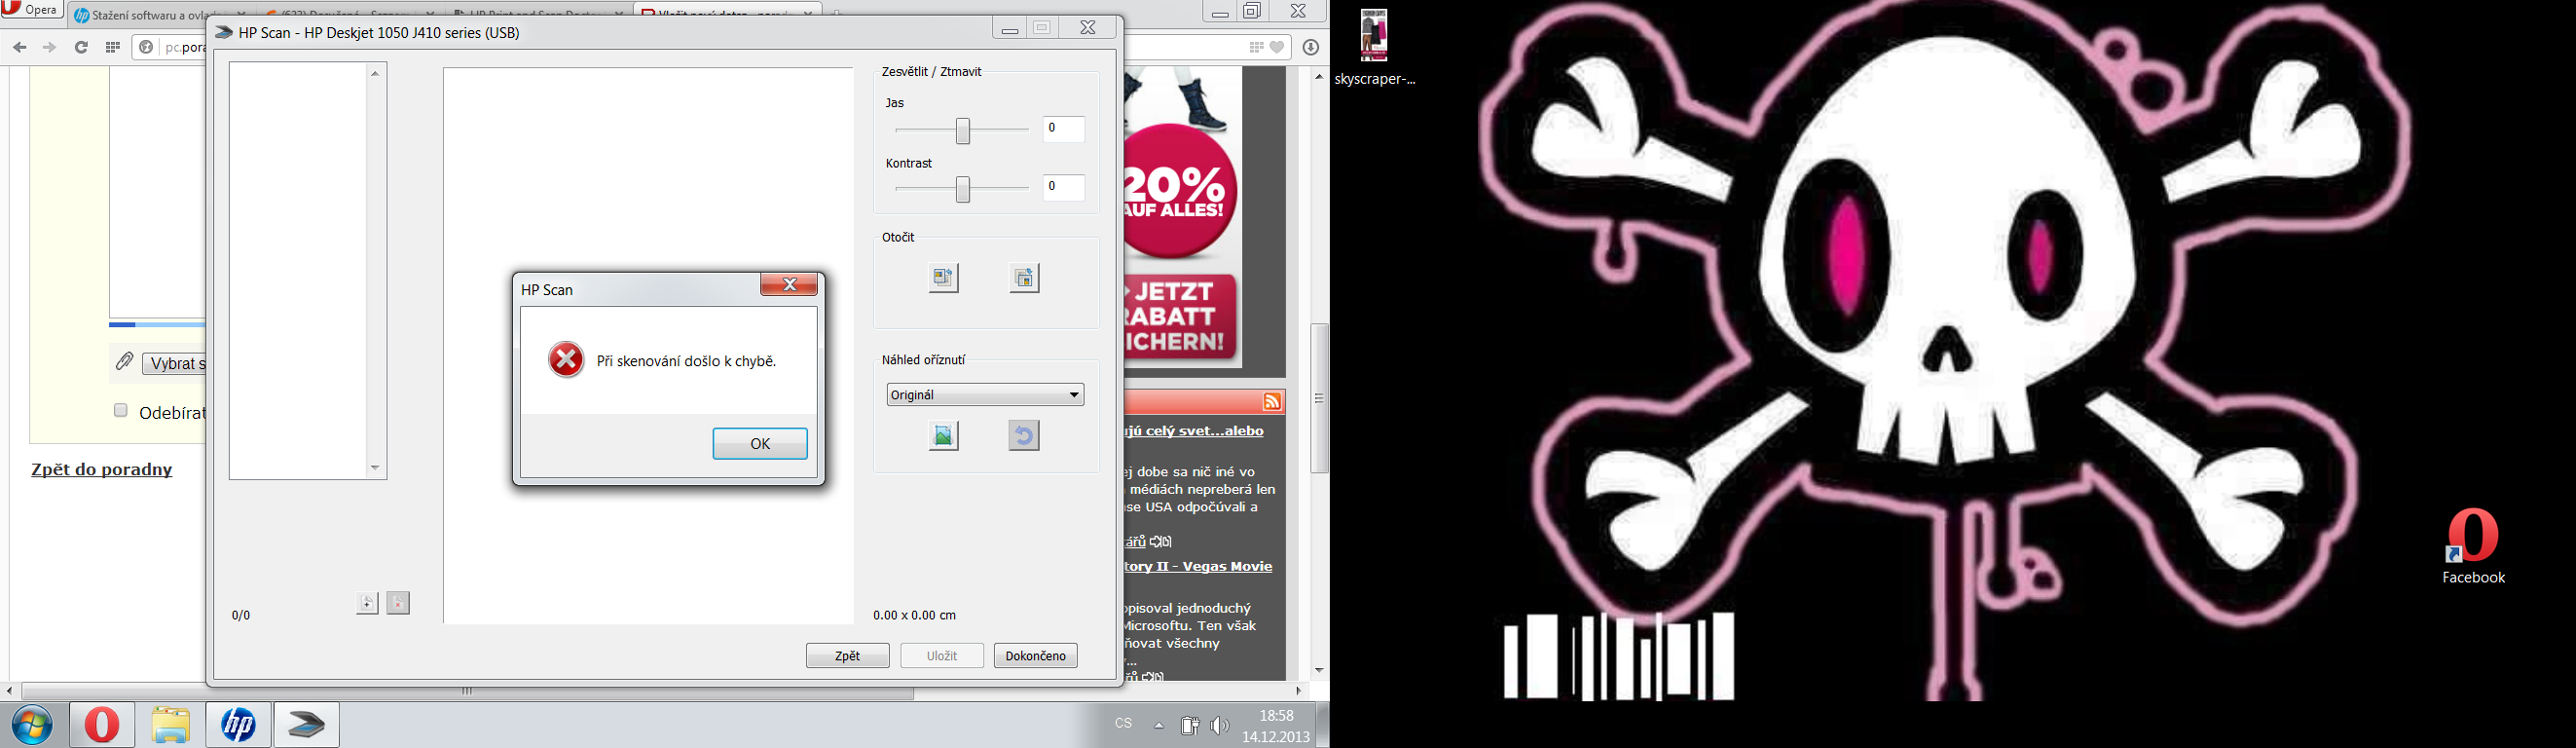Click the HP Scan title bar scanner icon
This screenshot has width=2576, height=748.
point(224,33)
